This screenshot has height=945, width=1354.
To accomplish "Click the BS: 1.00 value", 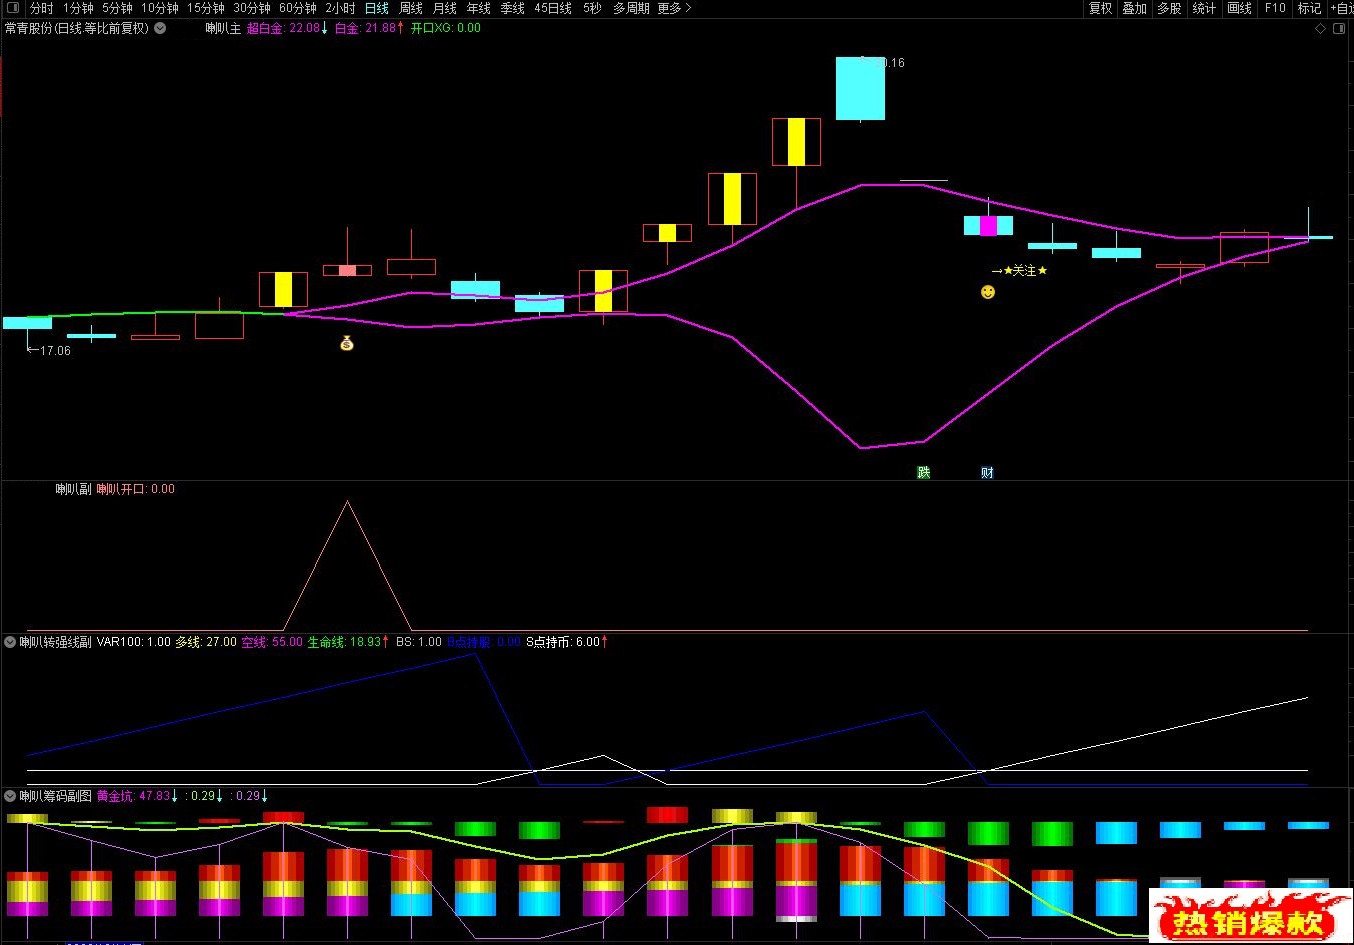I will pos(419,642).
